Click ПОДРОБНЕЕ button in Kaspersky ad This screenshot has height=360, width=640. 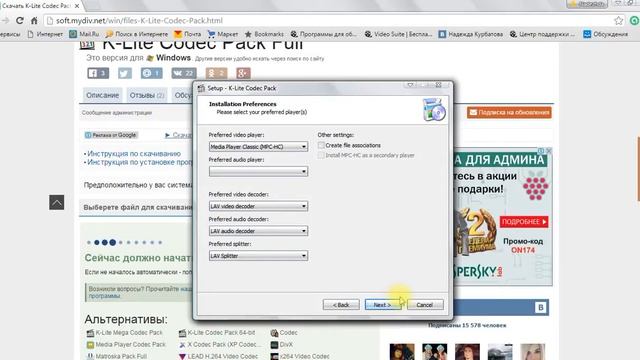(x=524, y=222)
